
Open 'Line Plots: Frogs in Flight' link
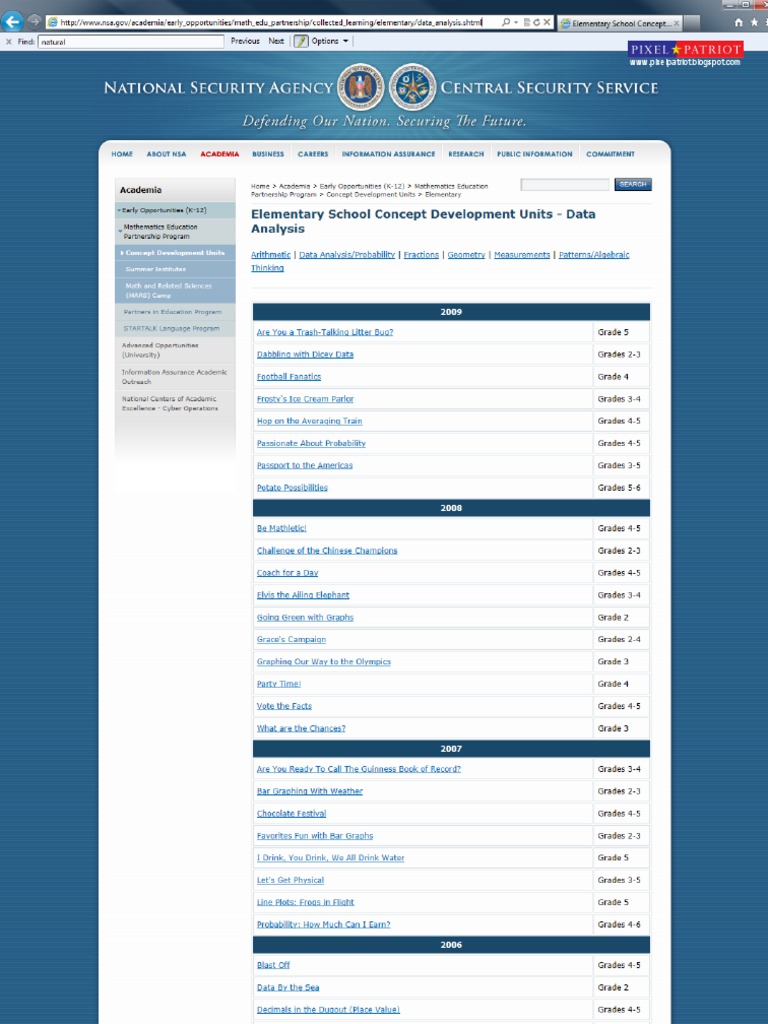(x=305, y=903)
